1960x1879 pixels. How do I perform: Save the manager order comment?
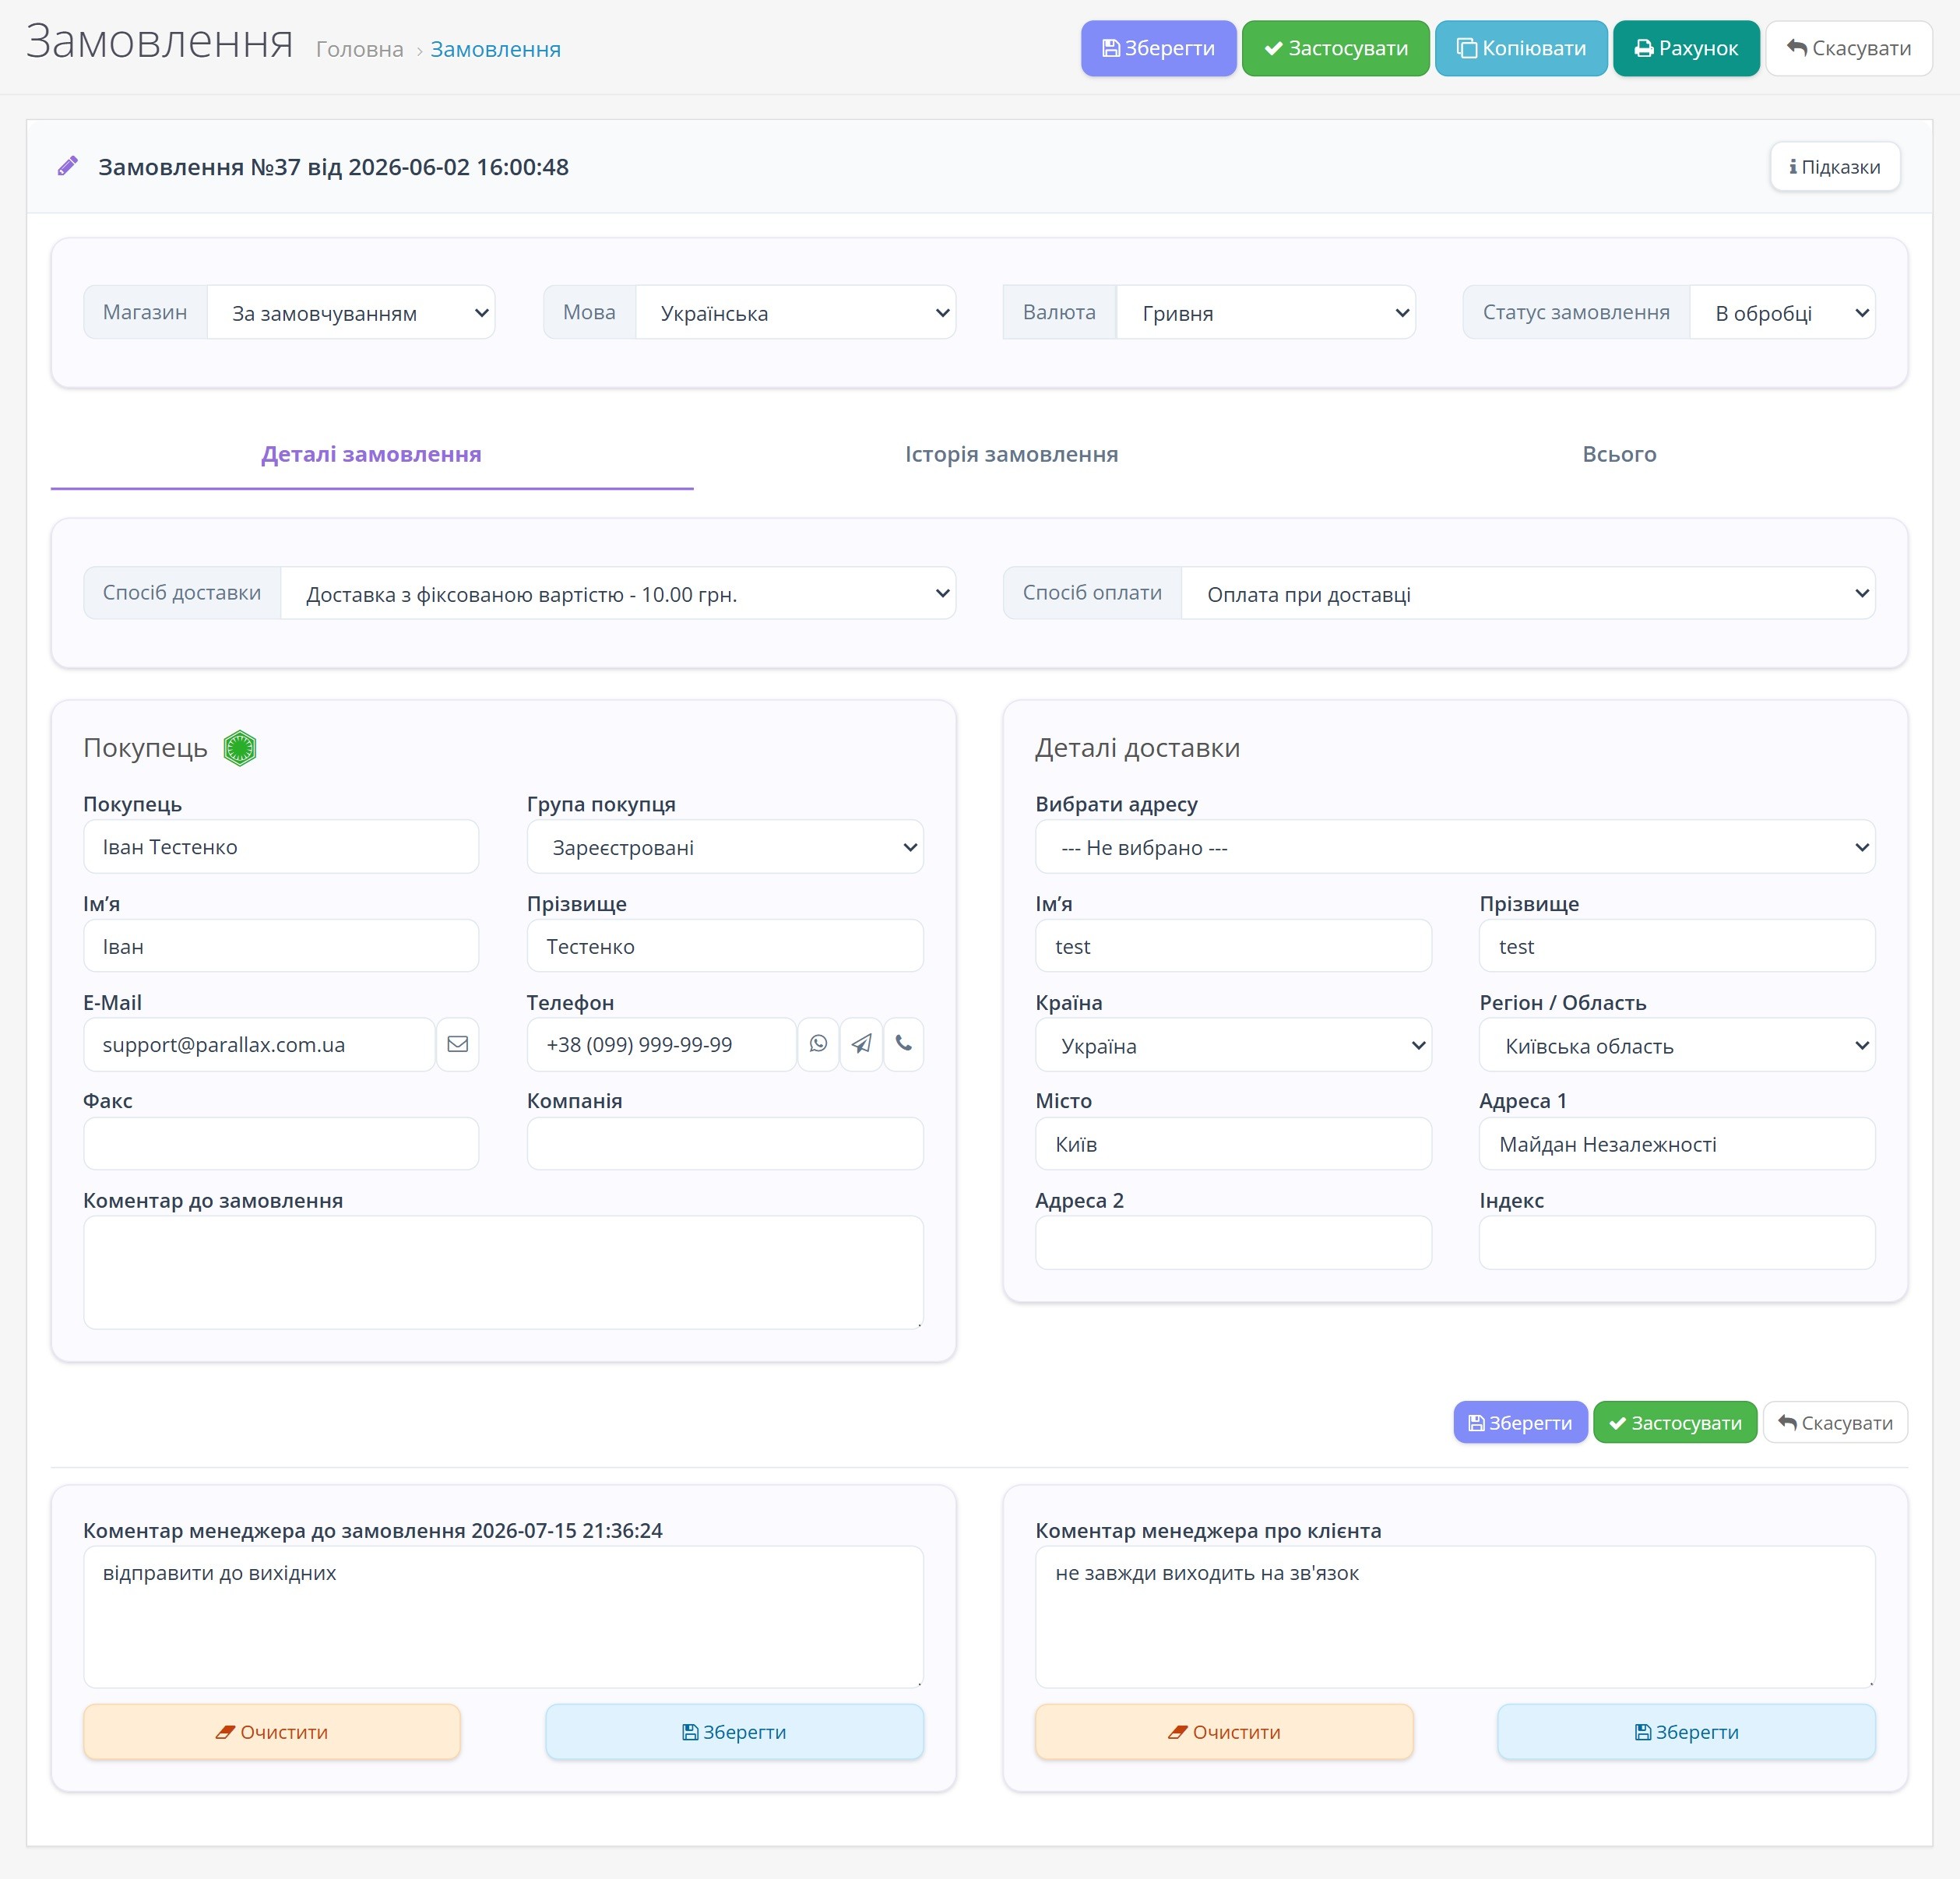coord(734,1731)
